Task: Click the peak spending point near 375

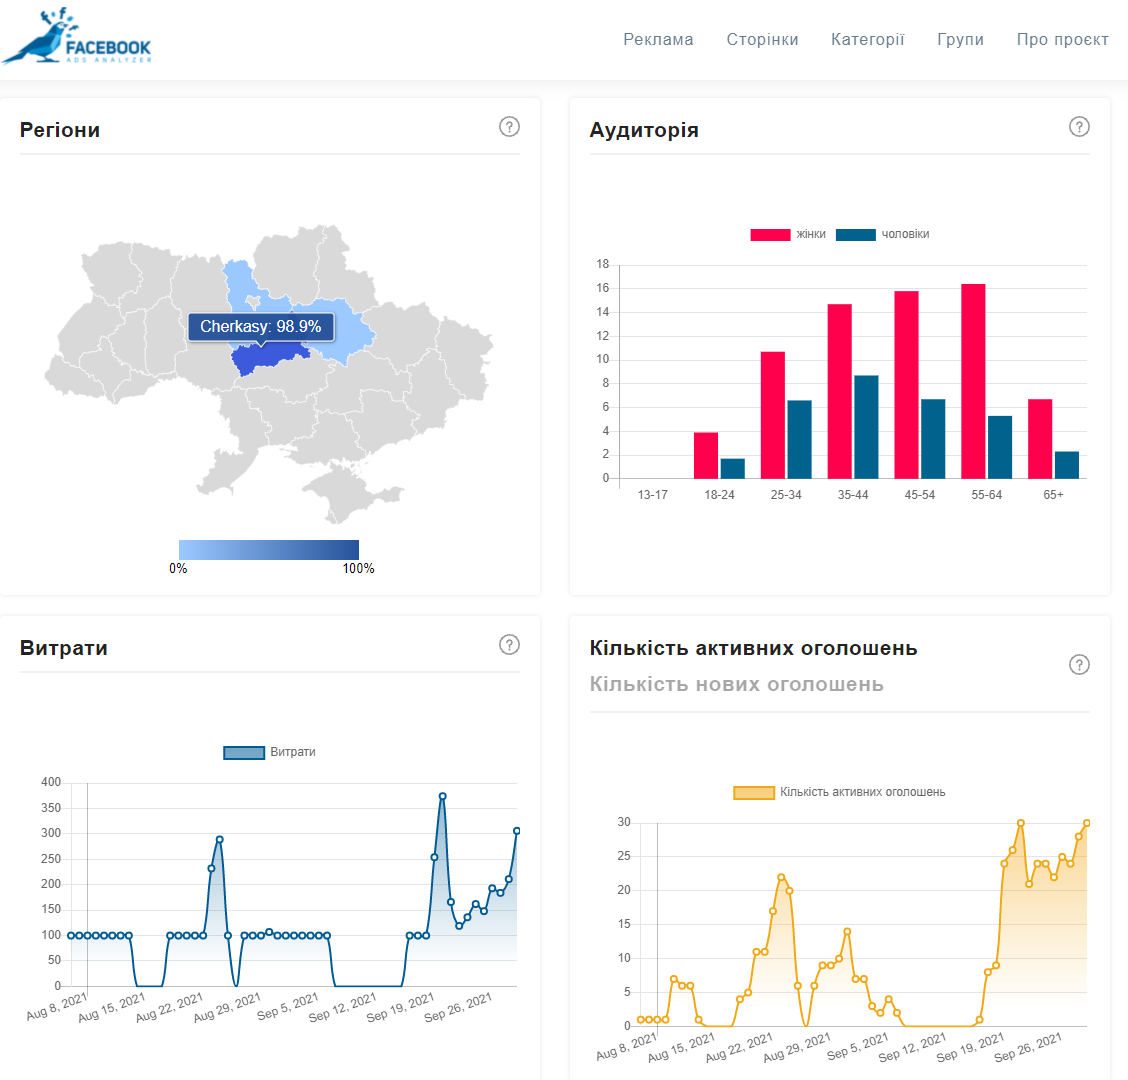Action: pyautogui.click(x=442, y=797)
